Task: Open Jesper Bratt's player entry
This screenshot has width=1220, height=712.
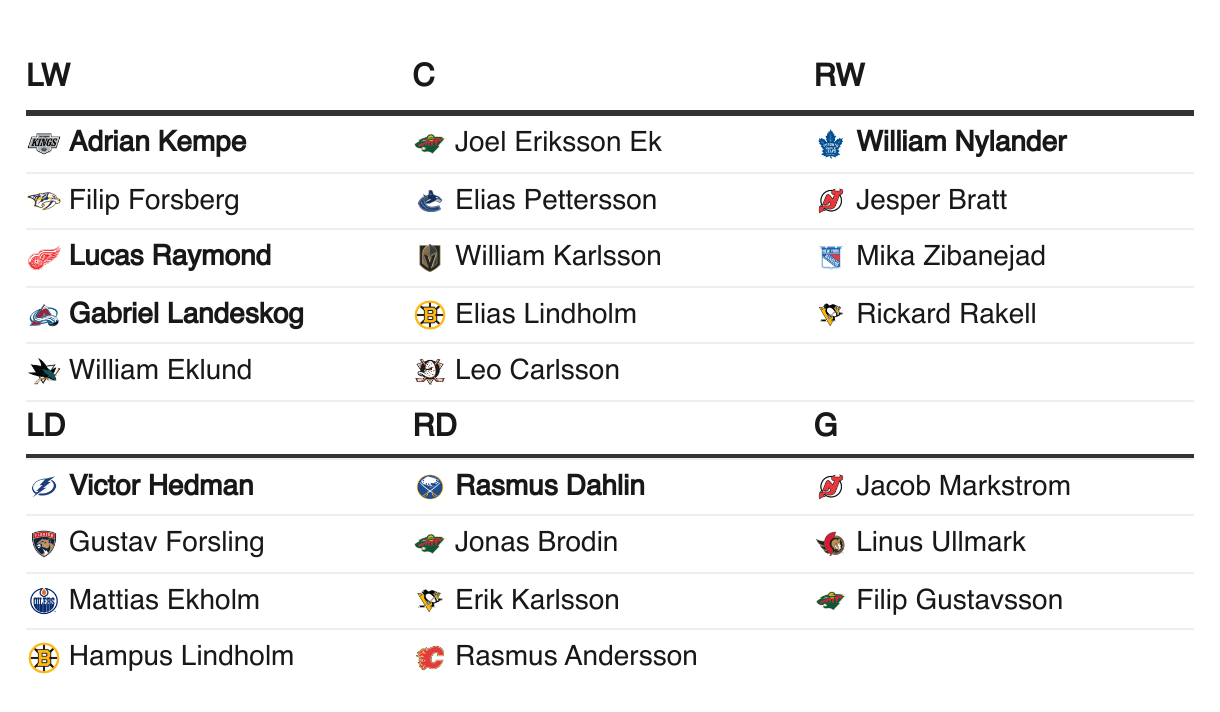Action: click(932, 200)
